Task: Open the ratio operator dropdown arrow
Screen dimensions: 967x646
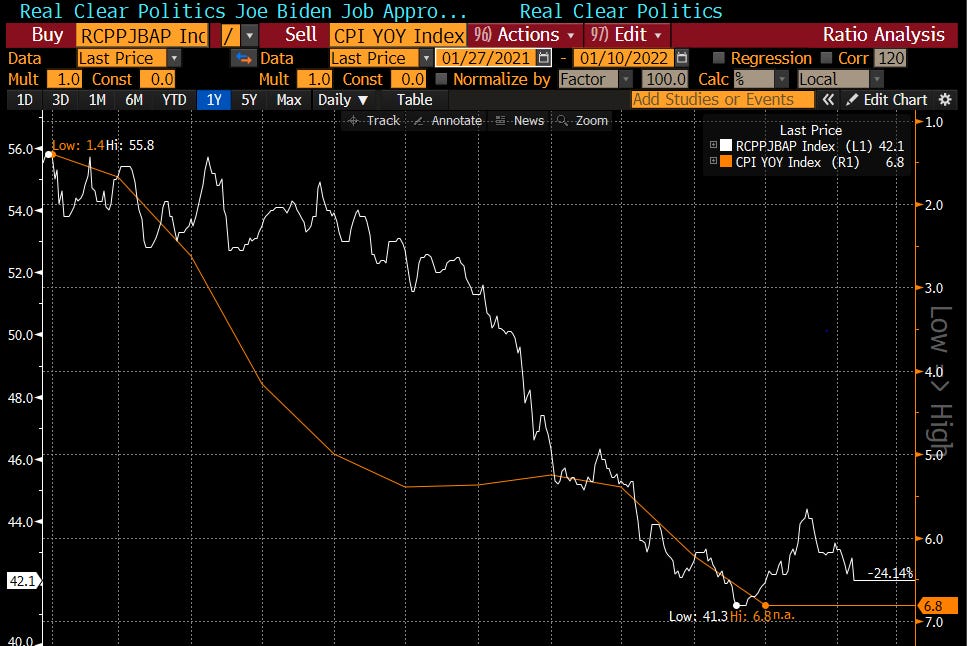Action: click(249, 36)
